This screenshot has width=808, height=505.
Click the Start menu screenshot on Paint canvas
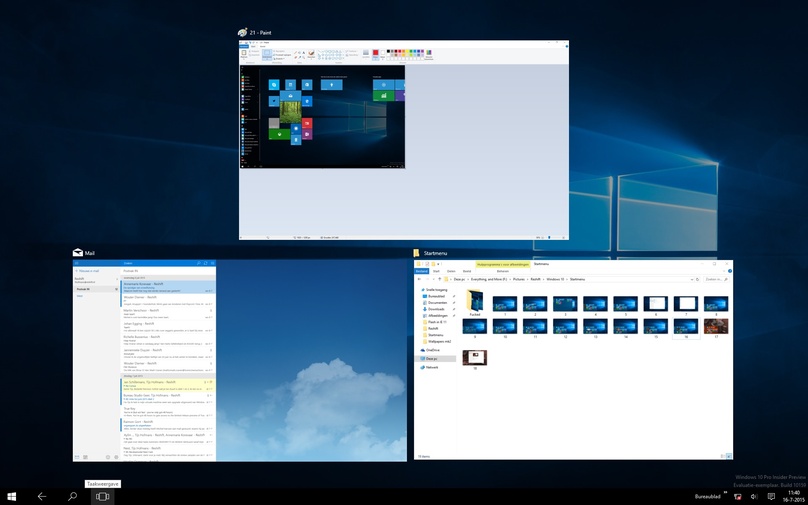pyautogui.click(x=322, y=116)
